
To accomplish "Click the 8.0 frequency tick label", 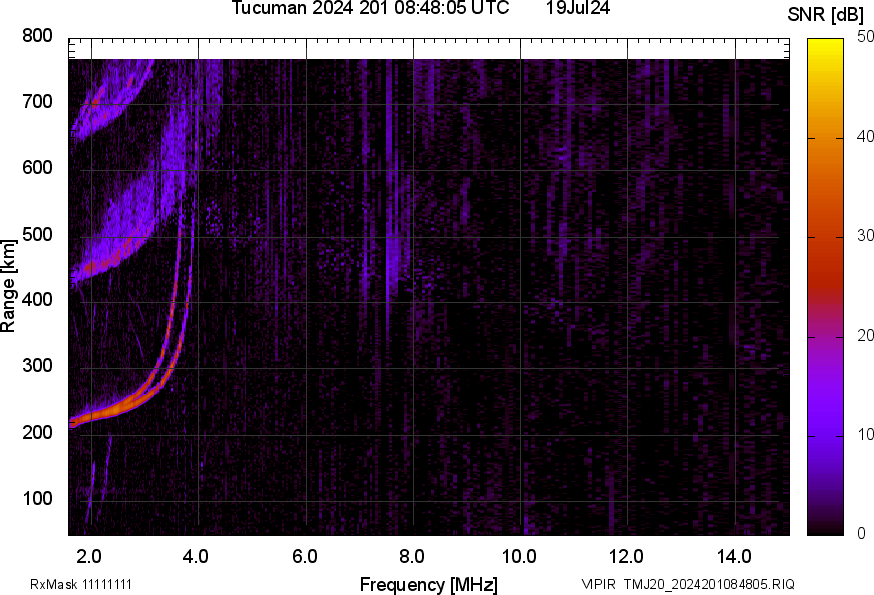I will pyautogui.click(x=411, y=556).
